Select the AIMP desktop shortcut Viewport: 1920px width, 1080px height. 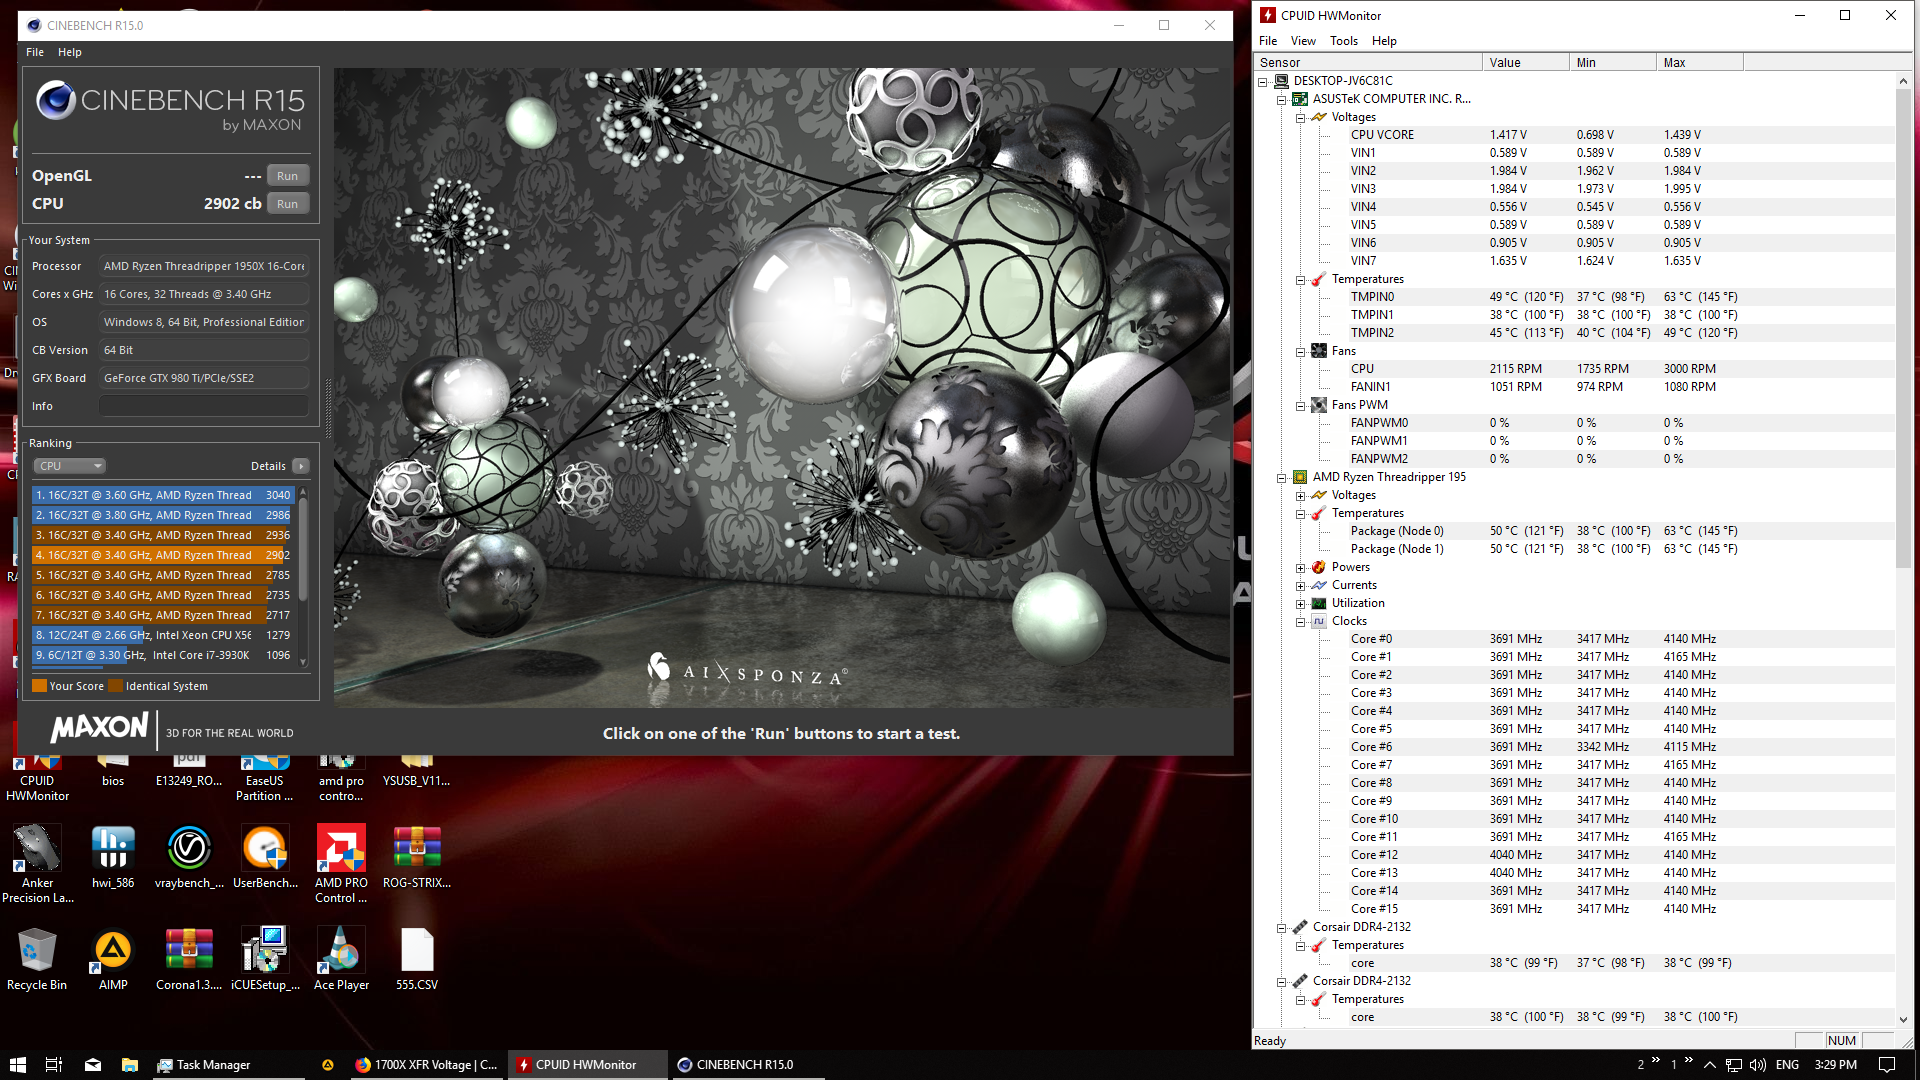pyautogui.click(x=113, y=959)
